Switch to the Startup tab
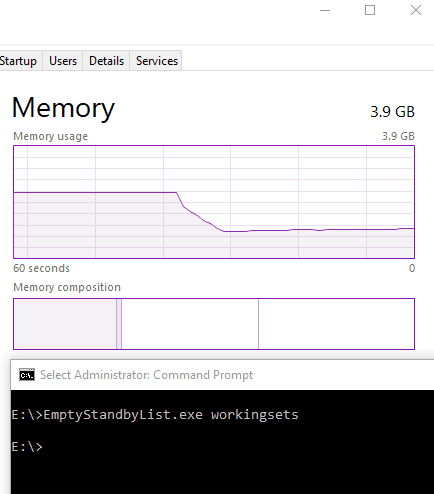Viewport: 434px width, 494px height. 20,61
